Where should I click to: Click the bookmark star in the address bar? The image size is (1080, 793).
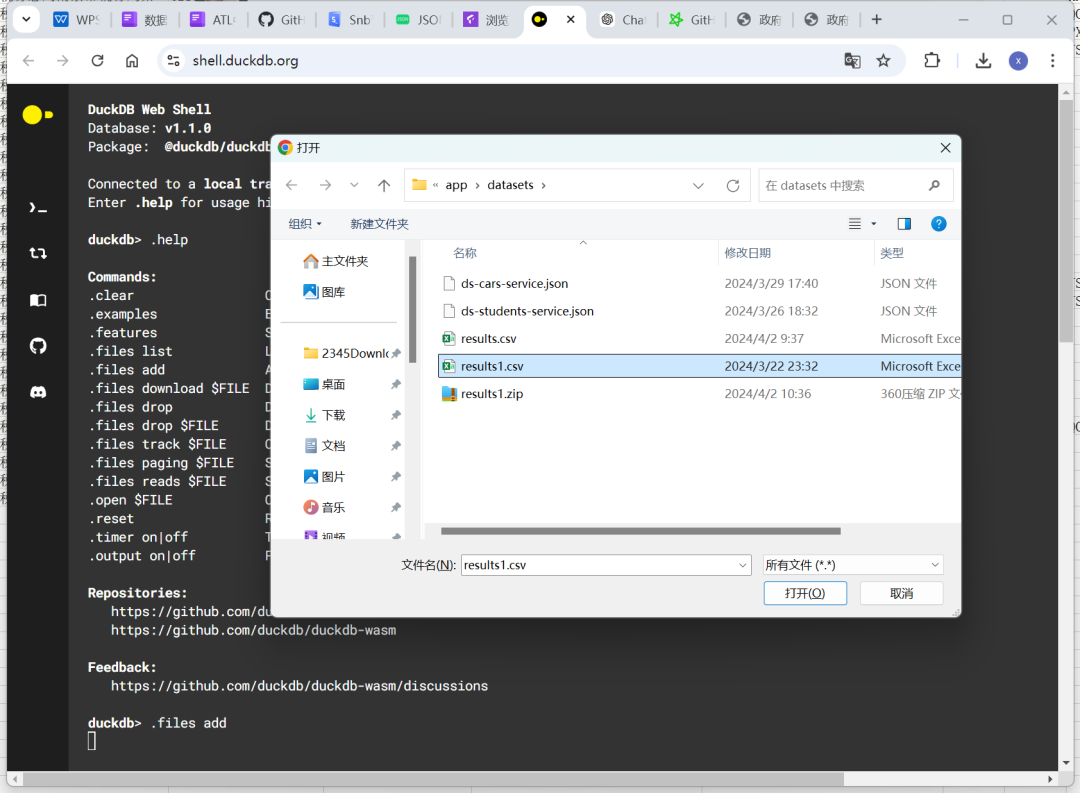885,61
